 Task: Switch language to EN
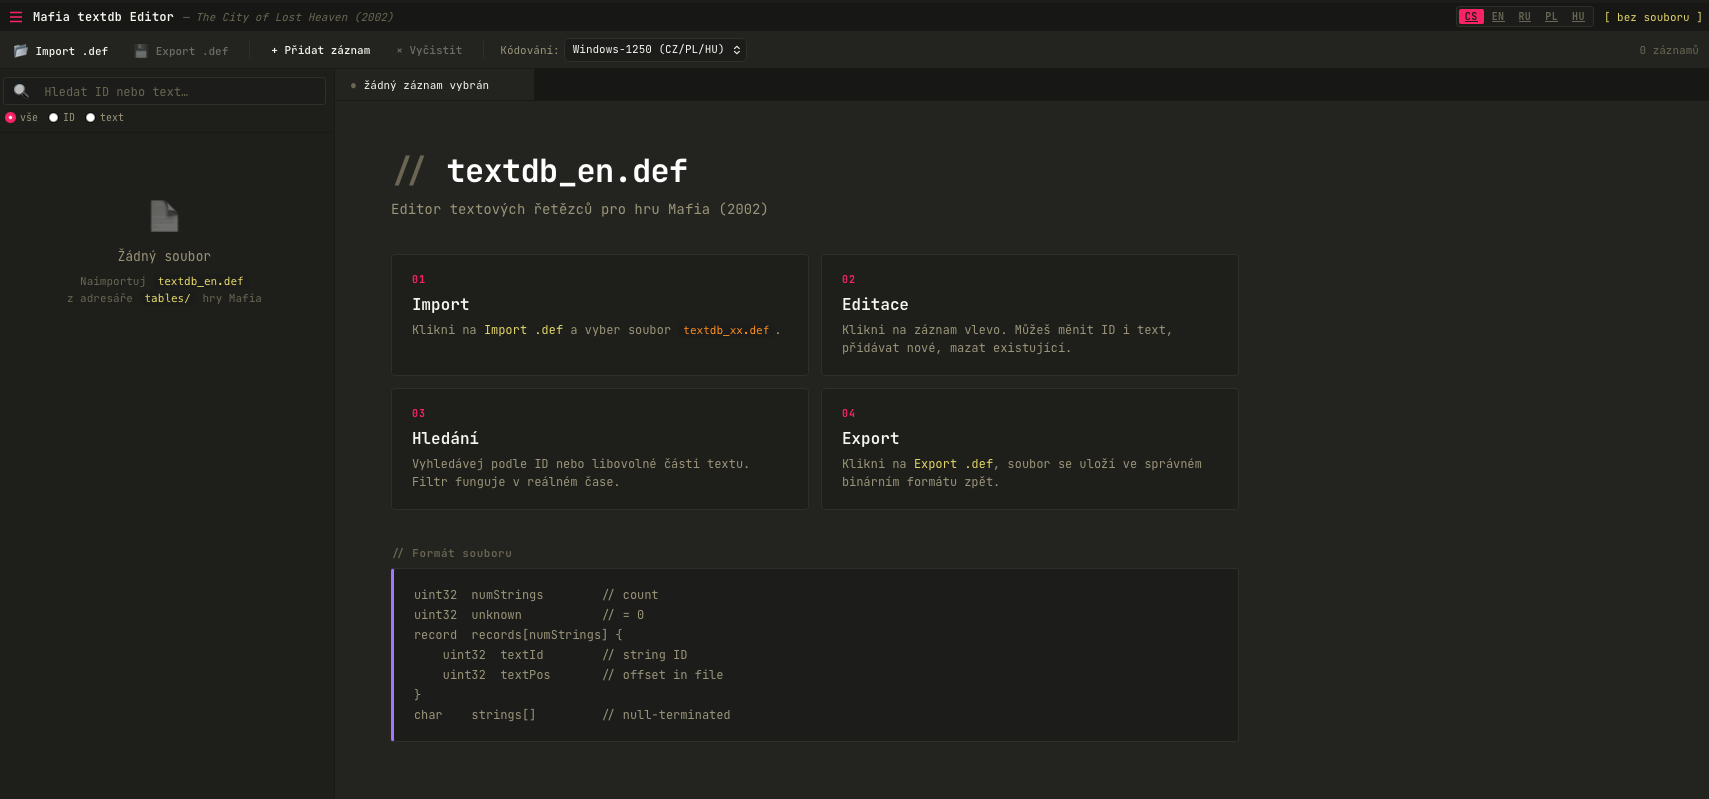[x=1498, y=17]
